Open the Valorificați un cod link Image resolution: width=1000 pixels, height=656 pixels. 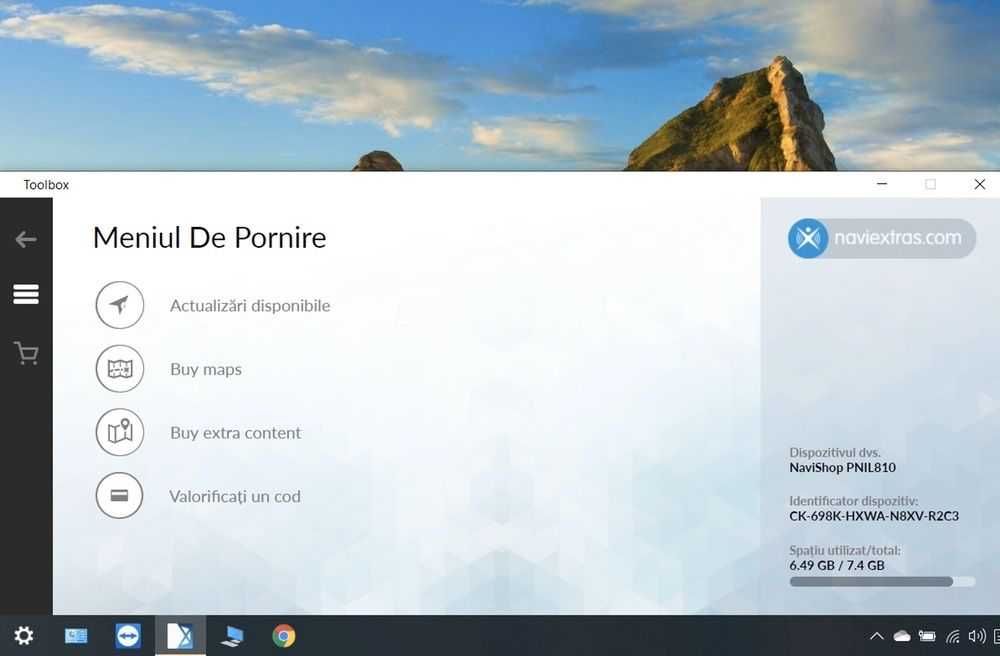click(235, 496)
